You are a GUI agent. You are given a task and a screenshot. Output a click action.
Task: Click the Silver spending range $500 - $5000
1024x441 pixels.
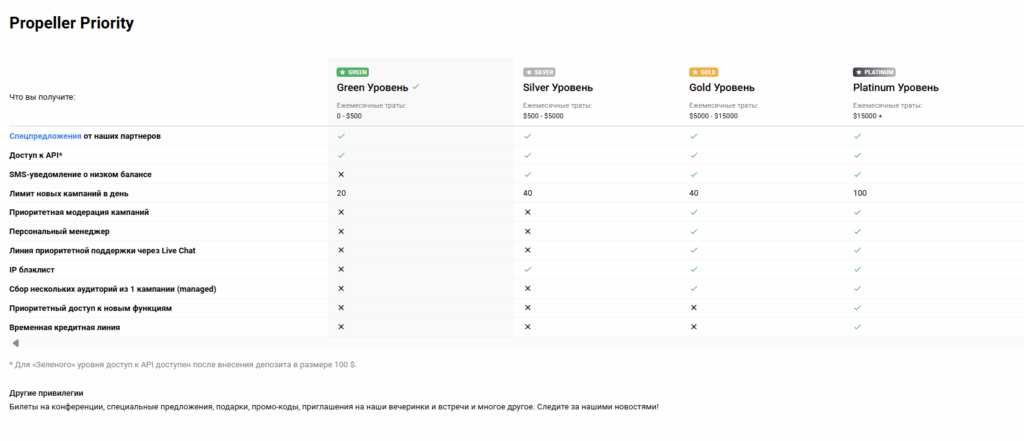tap(543, 116)
